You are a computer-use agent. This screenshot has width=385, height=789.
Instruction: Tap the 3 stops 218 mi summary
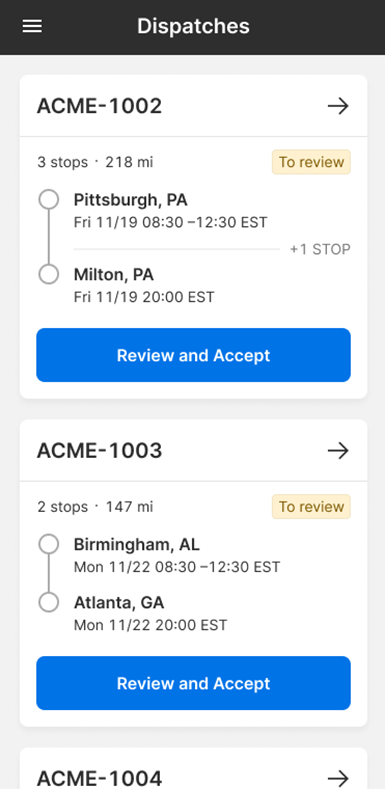[95, 162]
